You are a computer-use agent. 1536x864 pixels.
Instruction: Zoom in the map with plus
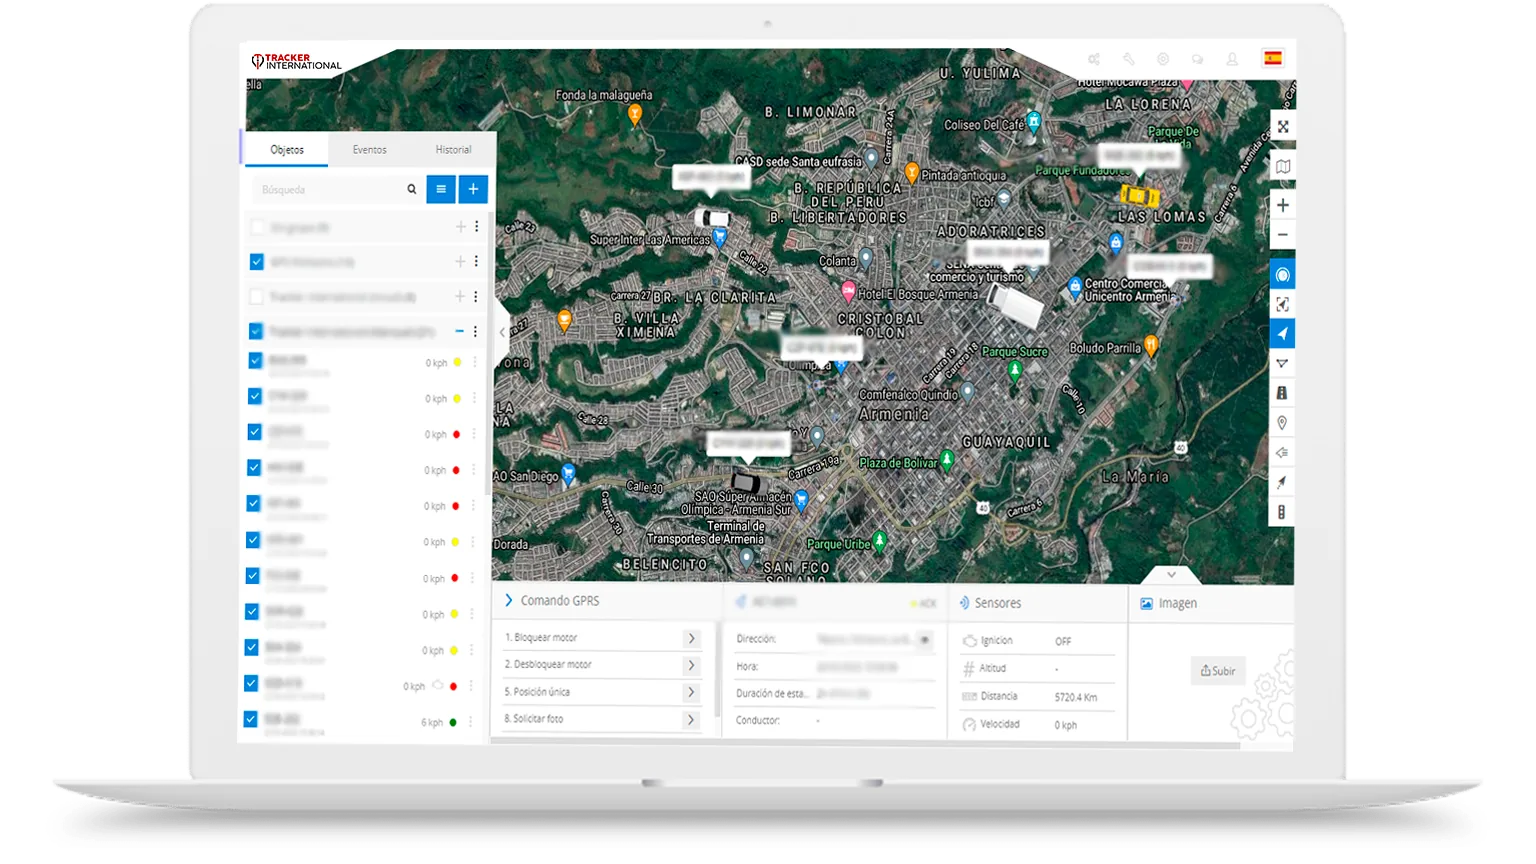coord(1282,205)
